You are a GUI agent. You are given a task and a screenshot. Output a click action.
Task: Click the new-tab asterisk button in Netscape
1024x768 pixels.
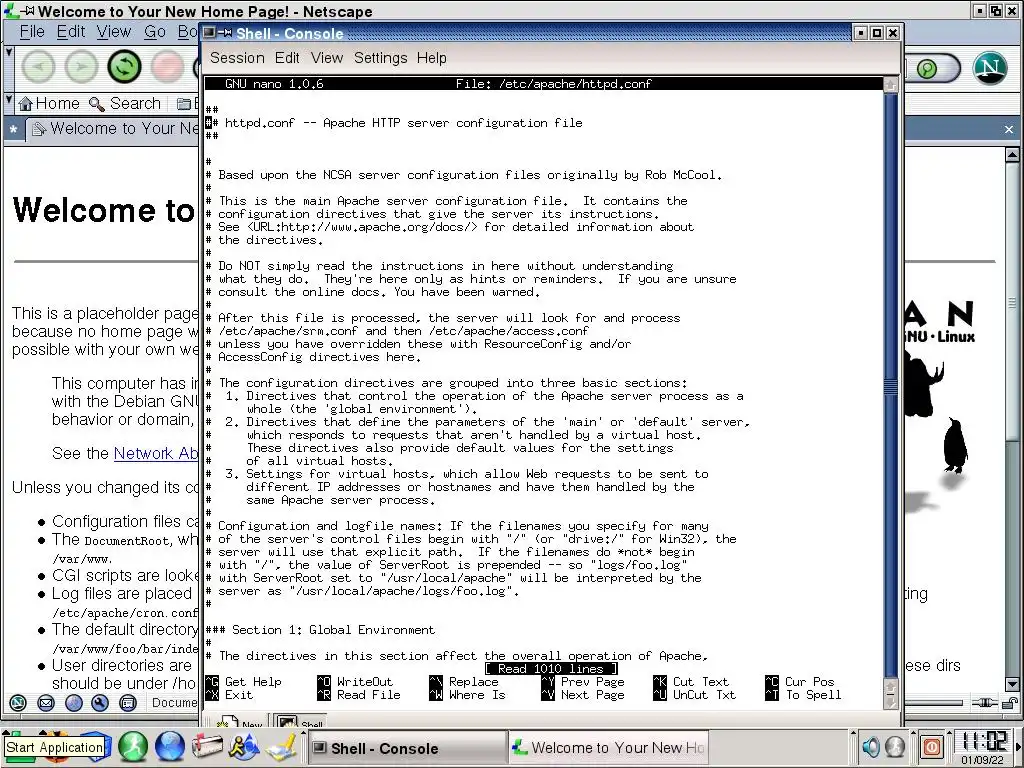pyautogui.click(x=13, y=129)
